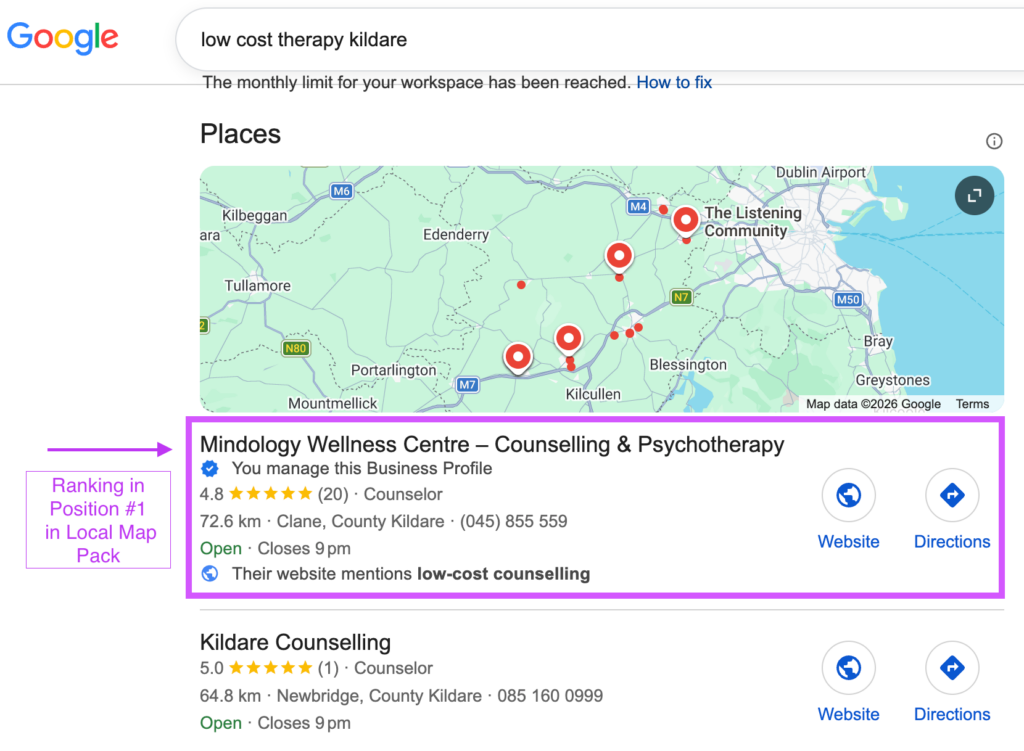
Task: Click the map pin beside the M7 label
Action: coord(518,358)
